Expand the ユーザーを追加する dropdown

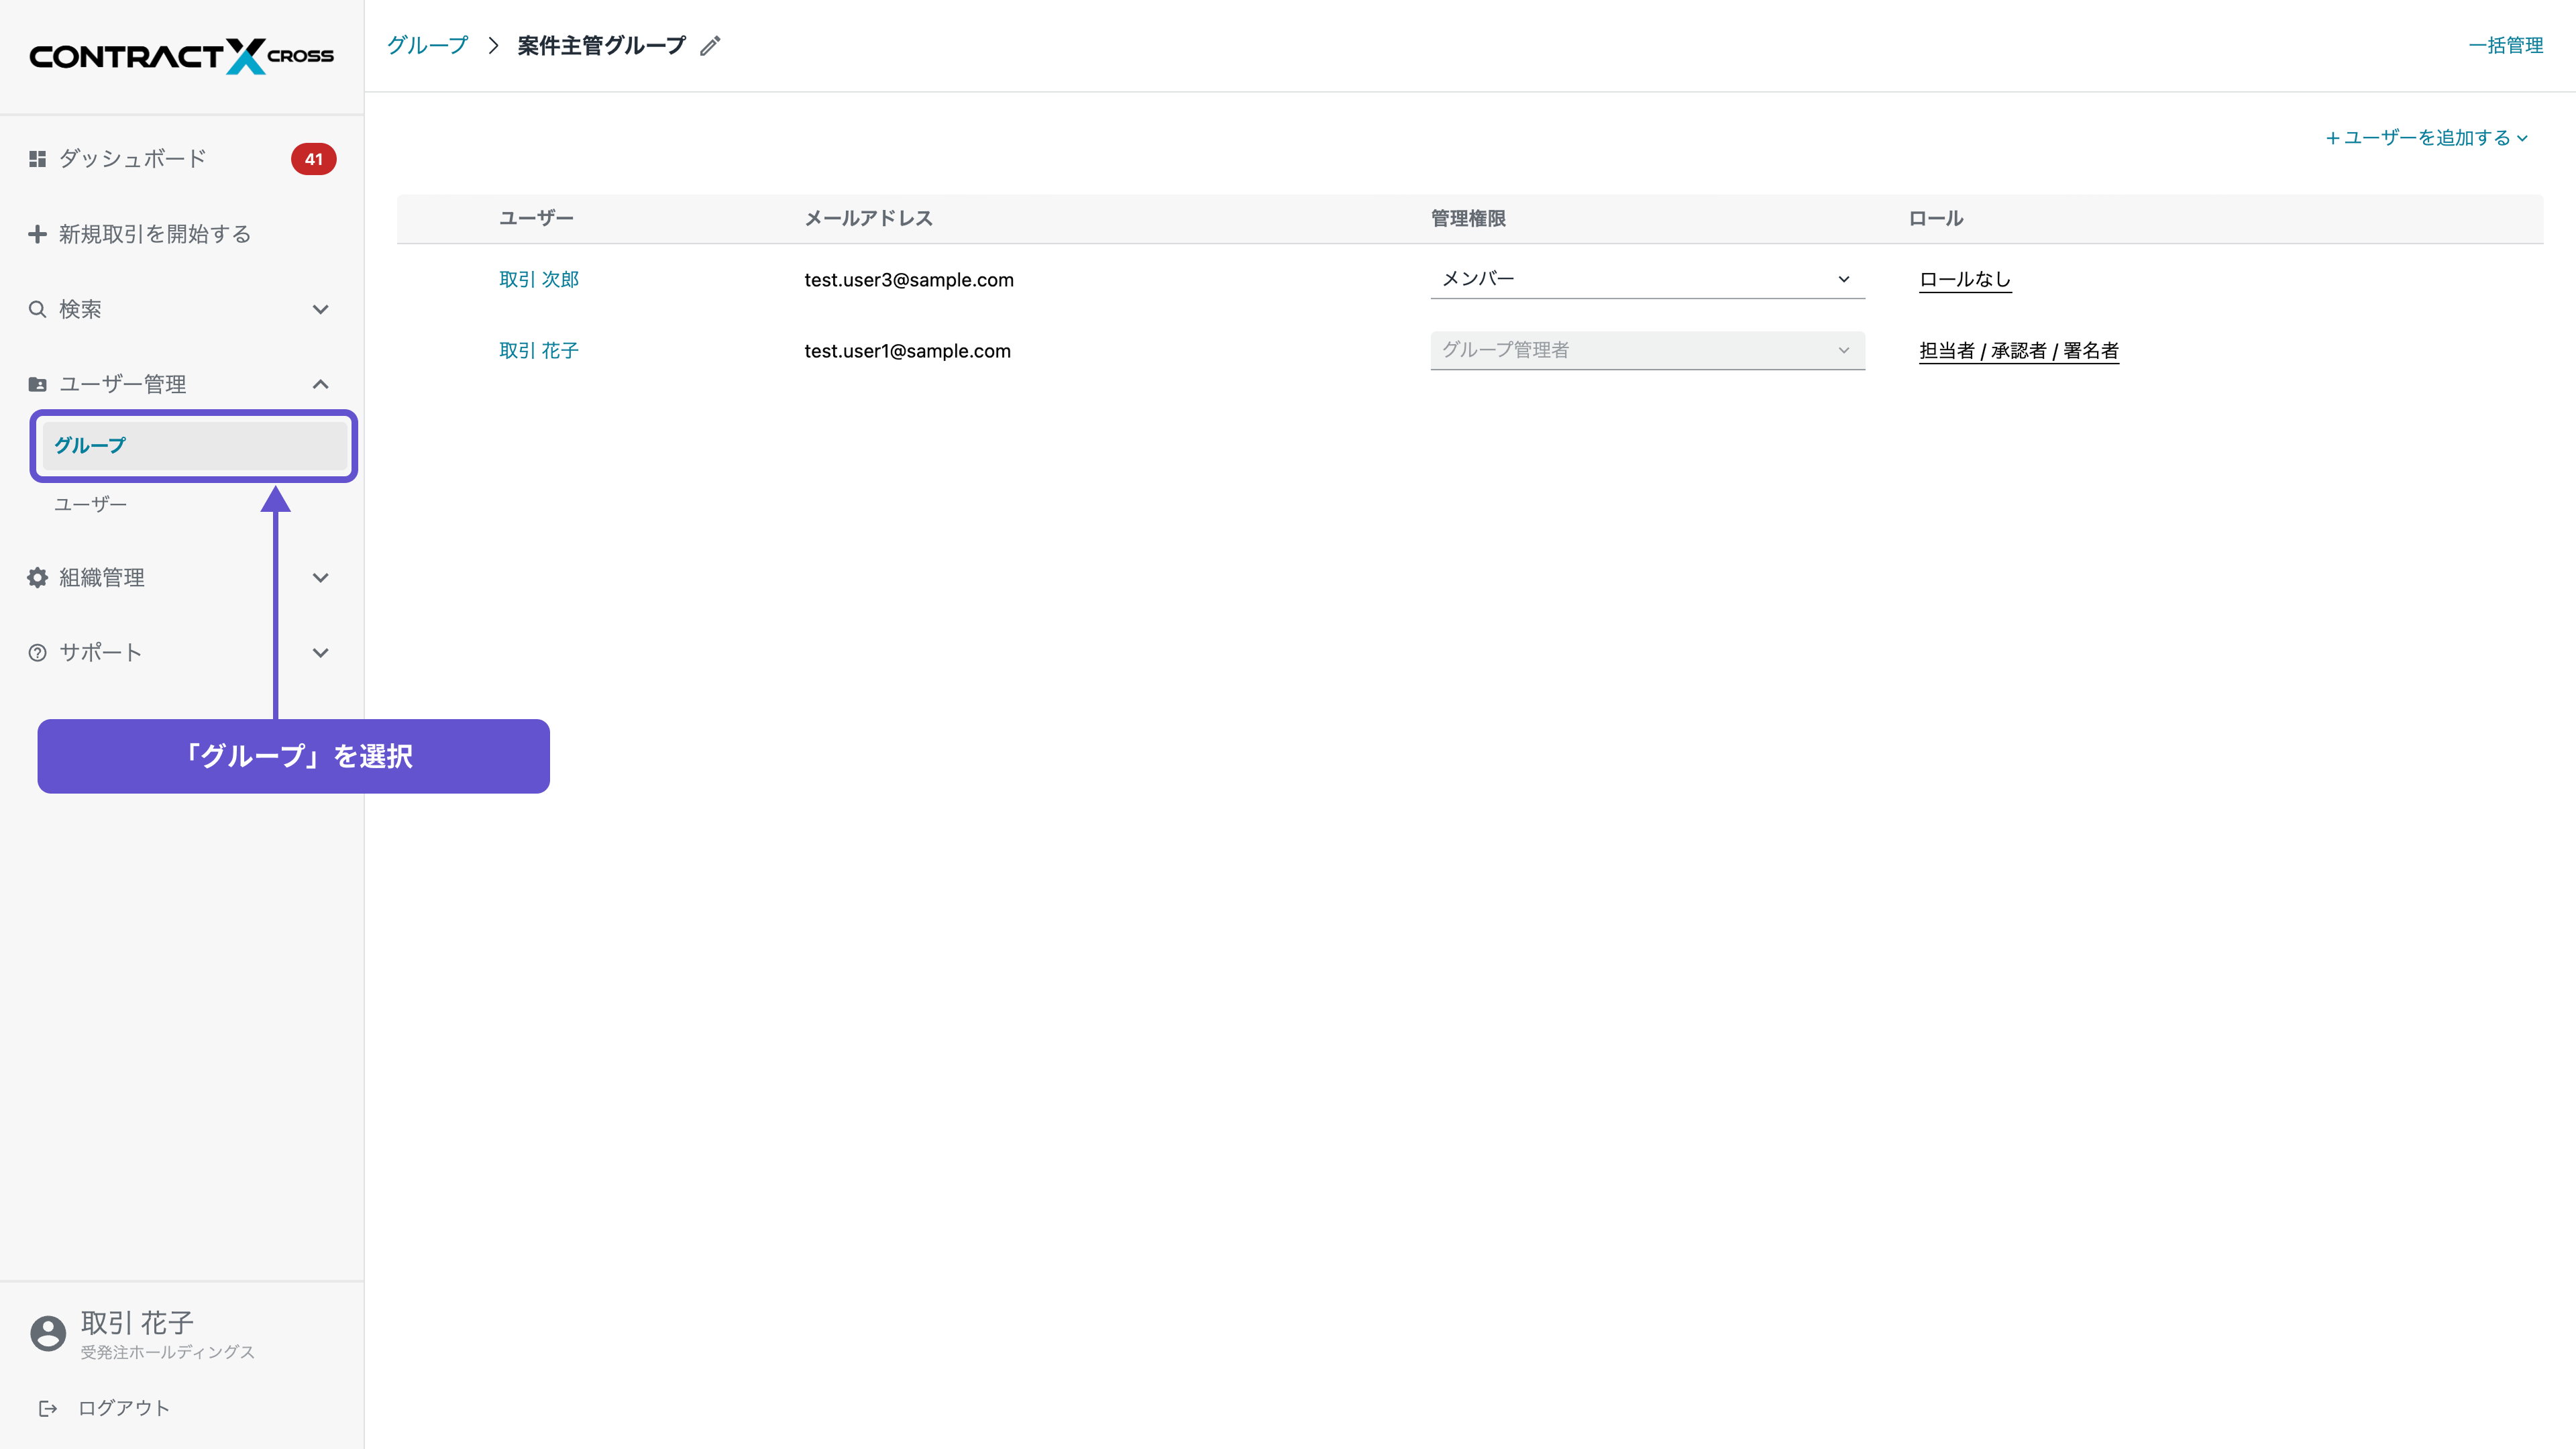coord(2427,138)
